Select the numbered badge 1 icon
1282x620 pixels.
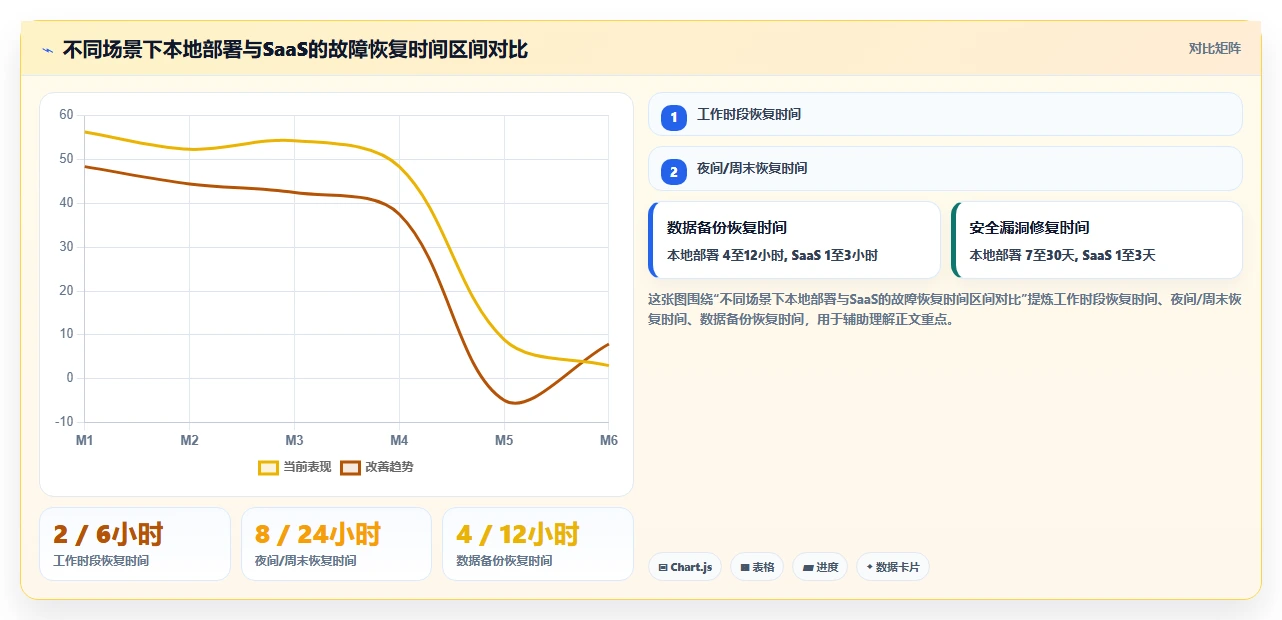pos(674,117)
